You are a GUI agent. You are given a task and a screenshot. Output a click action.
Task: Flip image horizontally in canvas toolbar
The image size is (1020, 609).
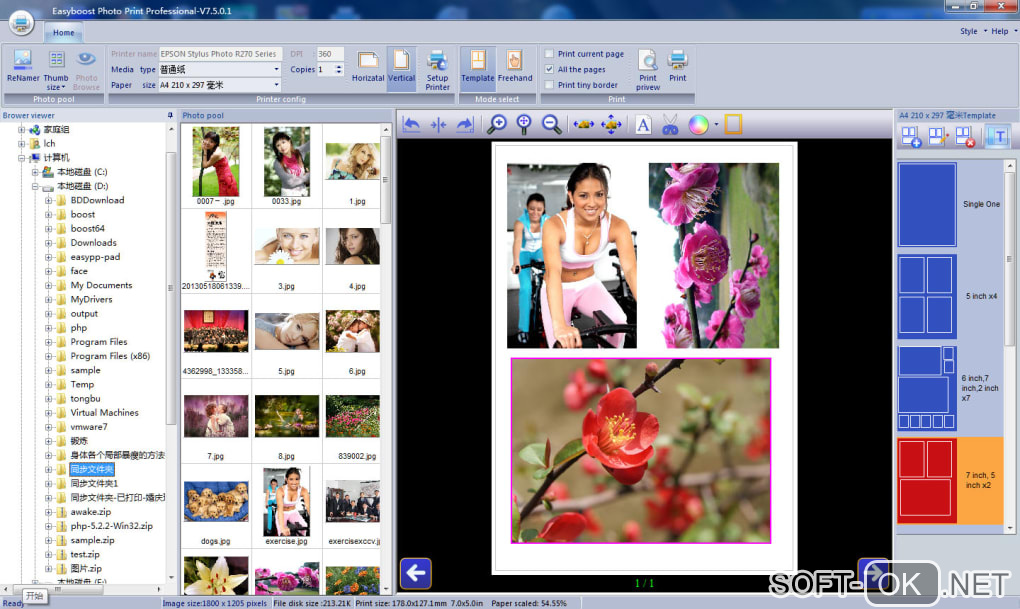438,124
